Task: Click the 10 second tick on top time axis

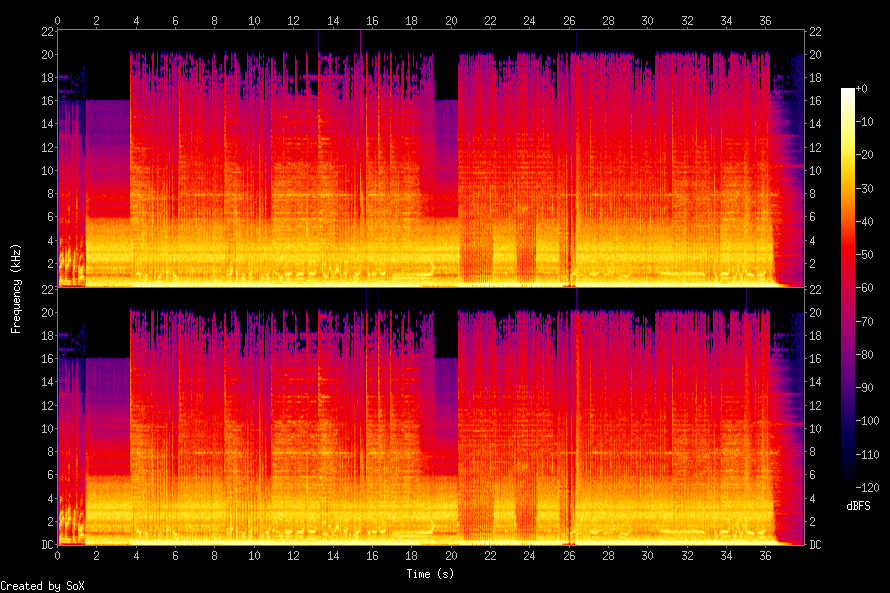Action: (254, 20)
